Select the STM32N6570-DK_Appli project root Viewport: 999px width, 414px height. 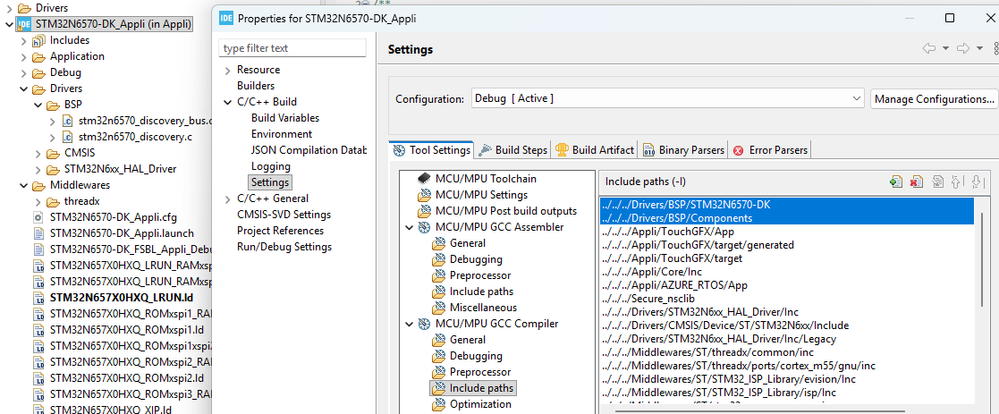point(105,24)
